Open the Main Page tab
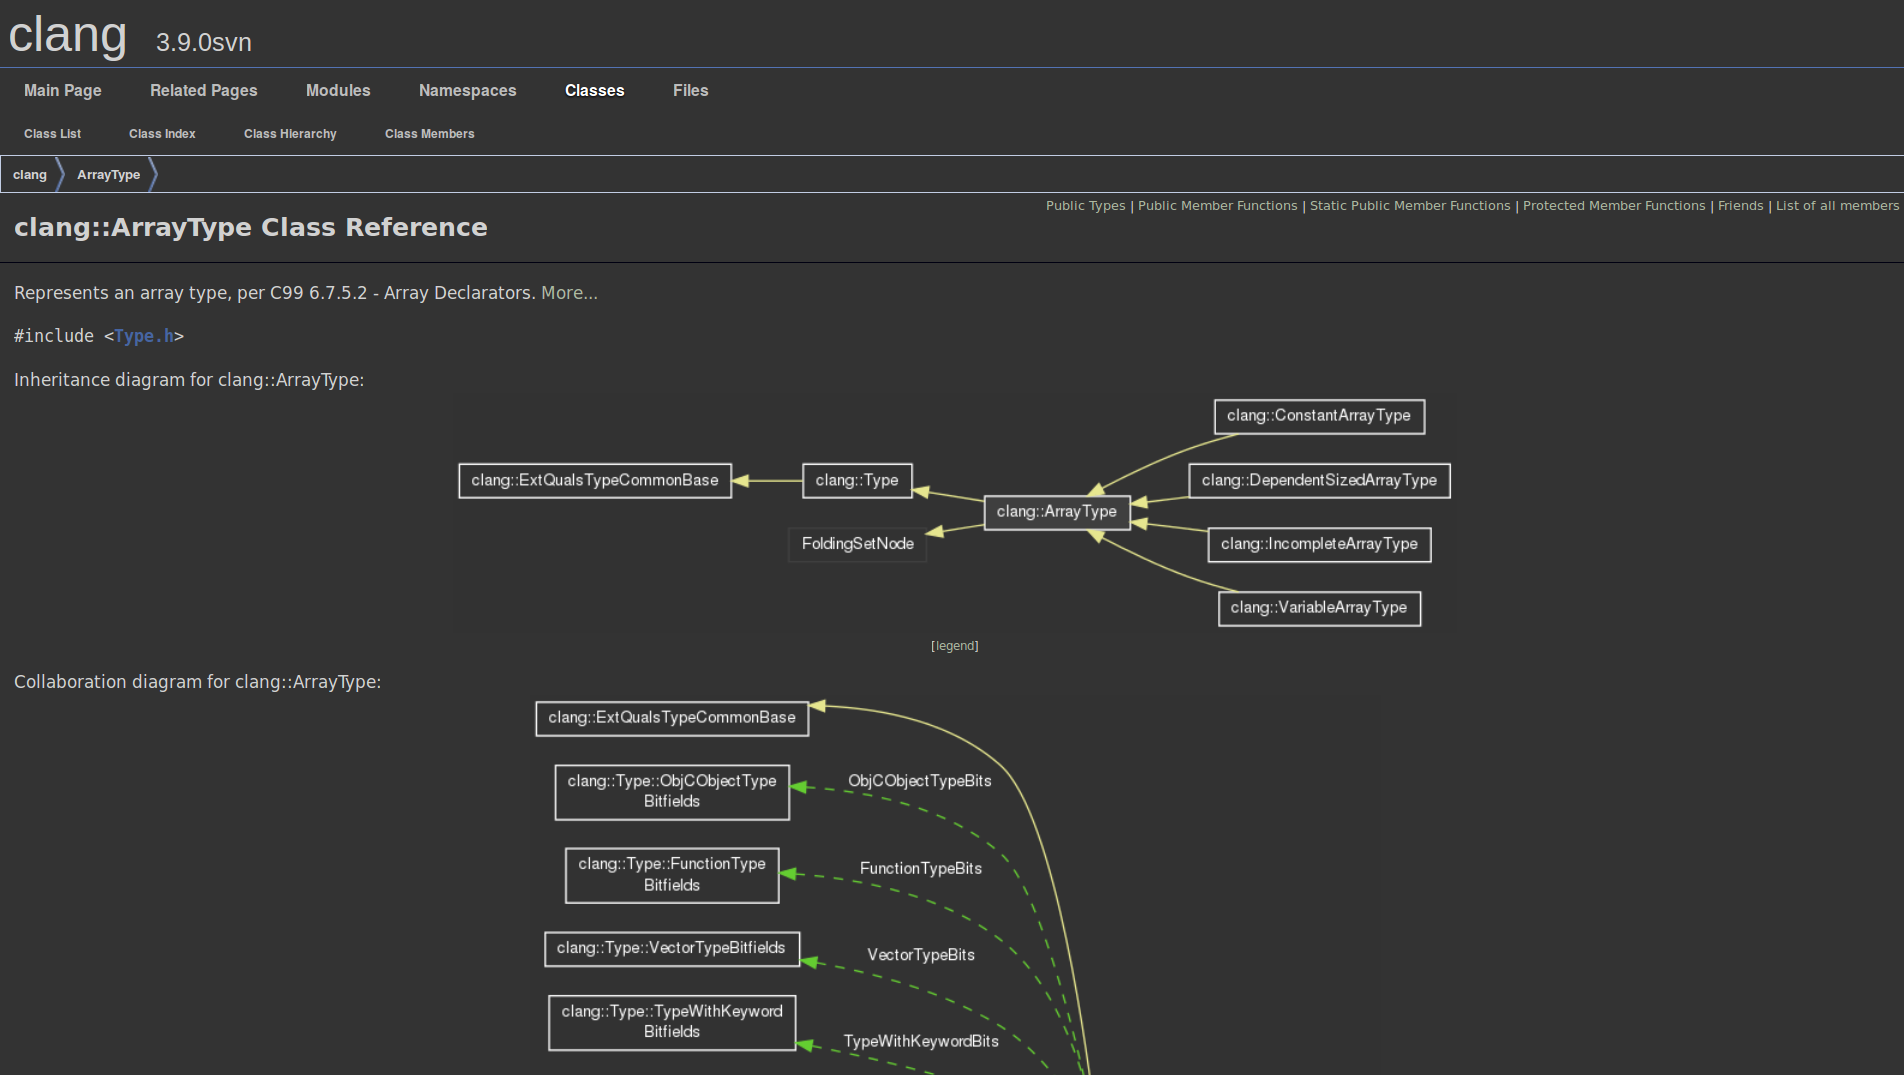This screenshot has width=1904, height=1075. (62, 90)
